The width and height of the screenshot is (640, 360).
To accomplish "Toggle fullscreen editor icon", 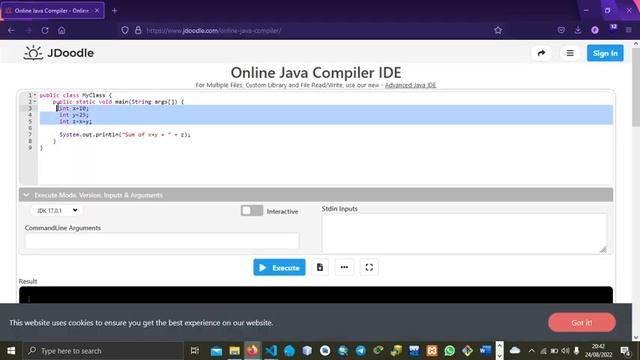I will [369, 267].
